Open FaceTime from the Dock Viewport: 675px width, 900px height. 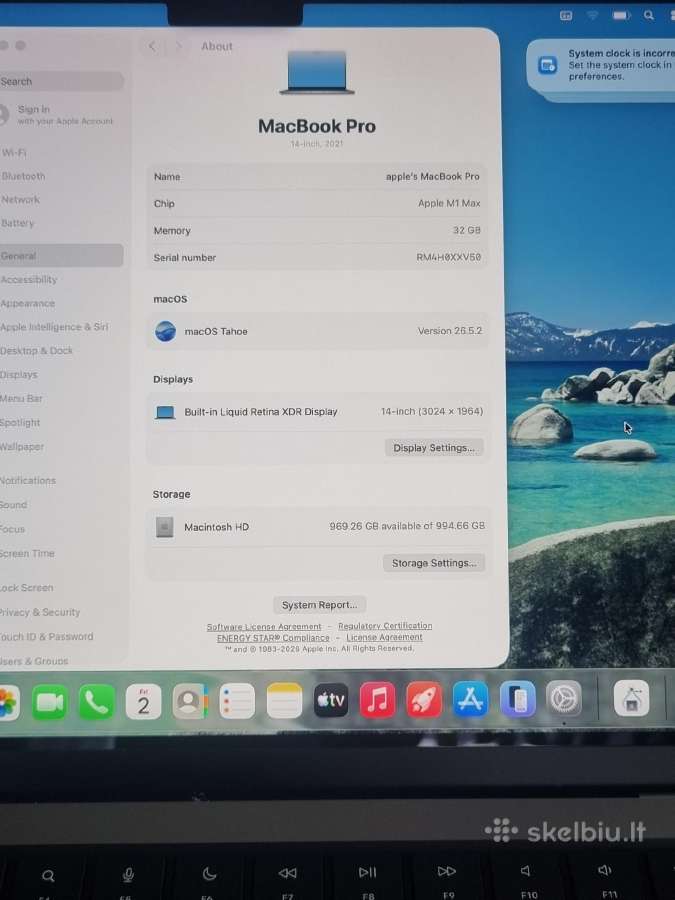click(49, 702)
